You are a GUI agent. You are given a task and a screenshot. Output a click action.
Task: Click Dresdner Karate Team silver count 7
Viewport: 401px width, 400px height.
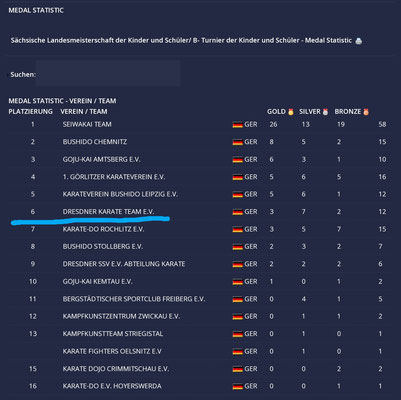coord(304,212)
